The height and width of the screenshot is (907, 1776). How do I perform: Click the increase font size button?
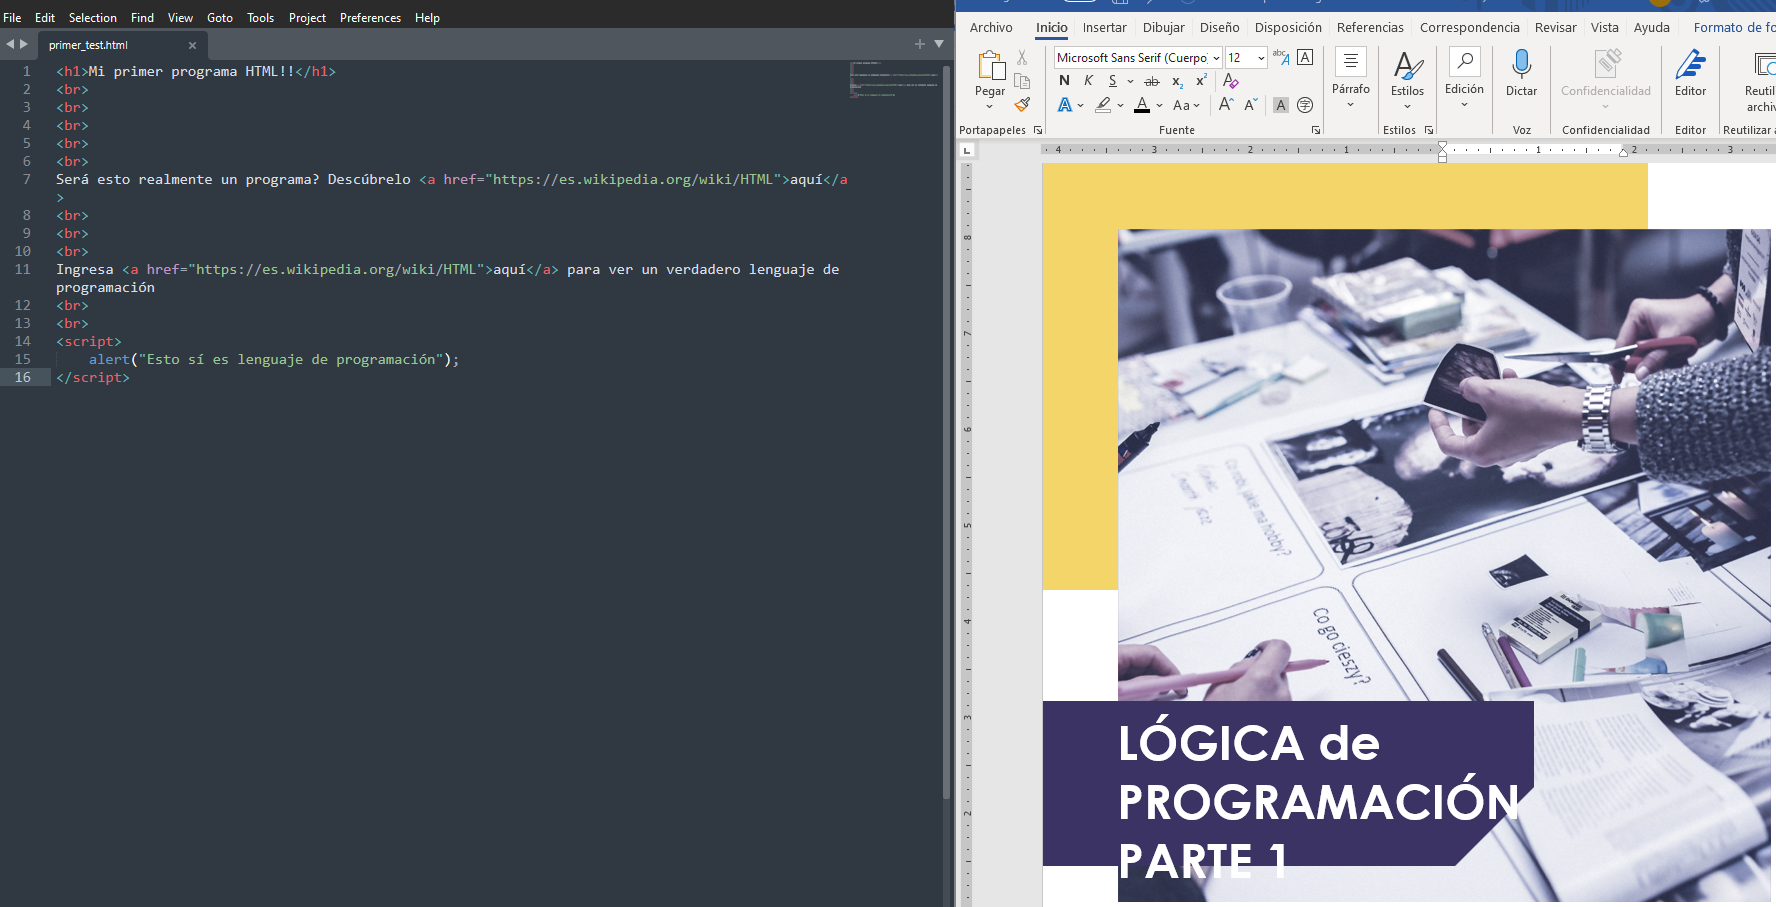1228,105
